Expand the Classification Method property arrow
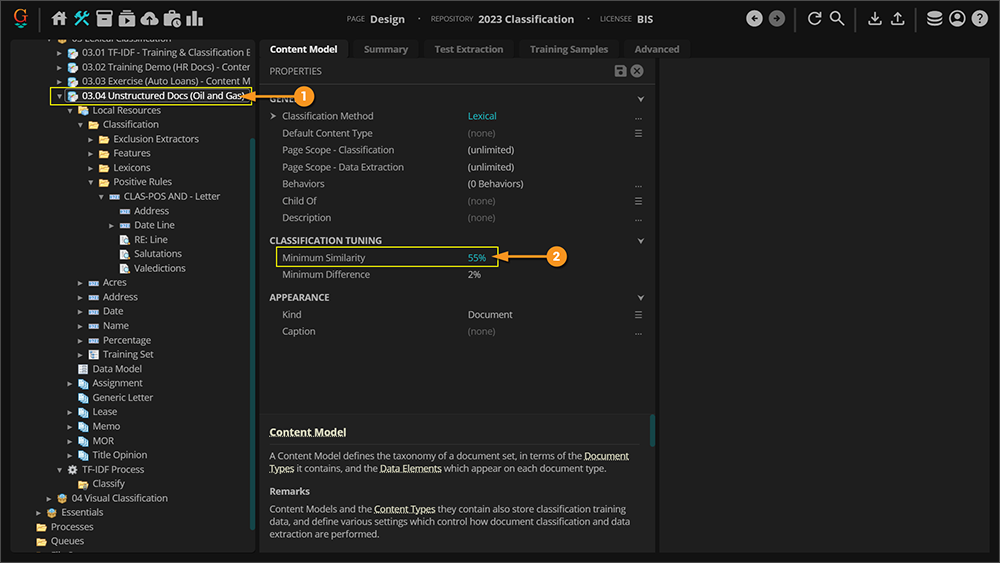 (x=273, y=117)
